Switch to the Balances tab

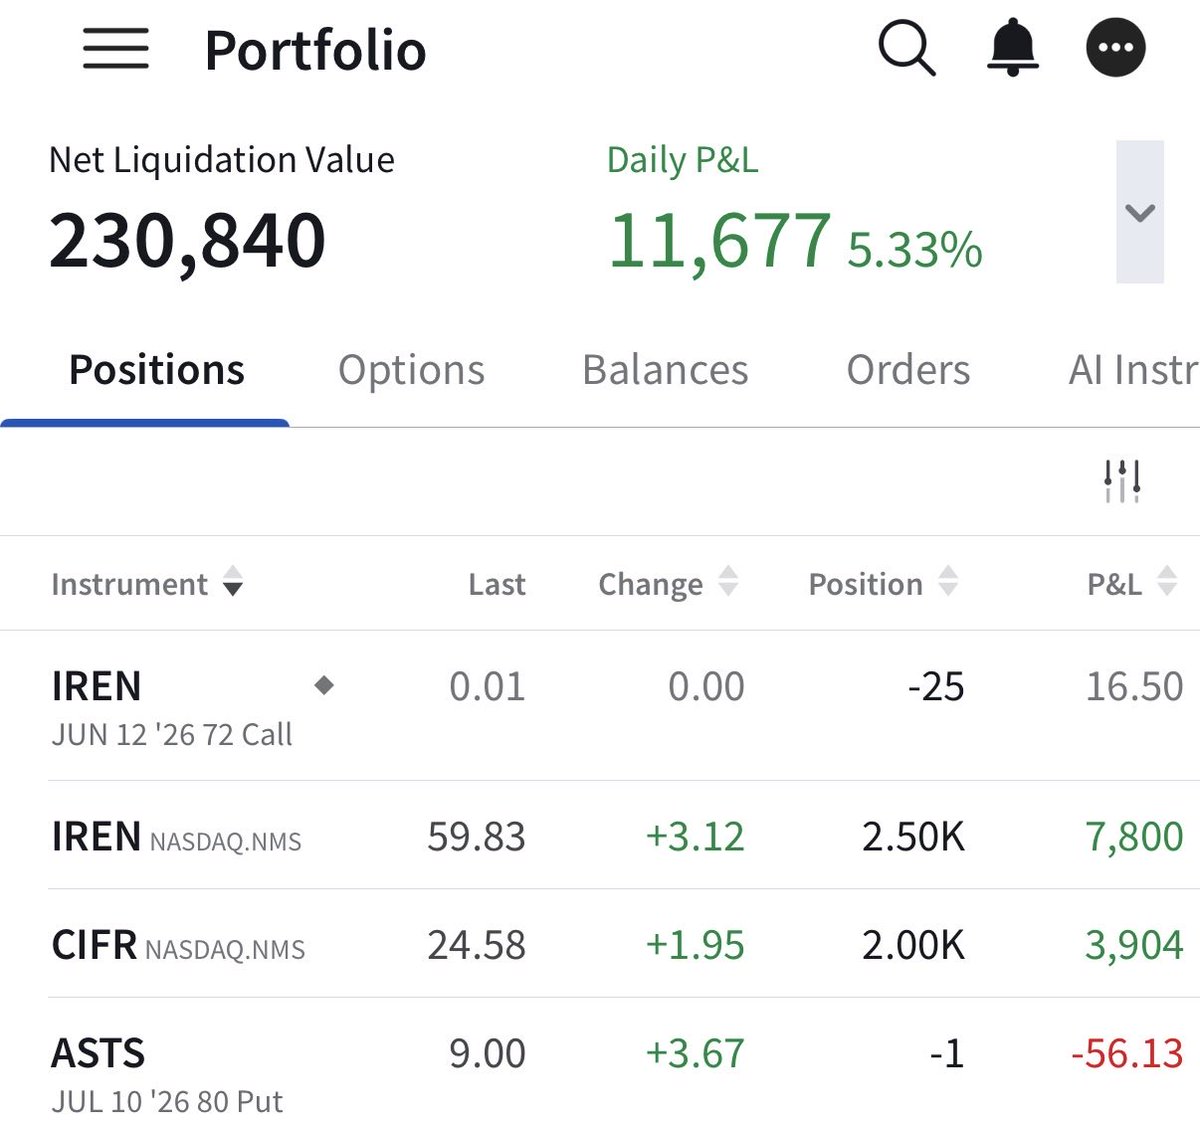point(665,370)
